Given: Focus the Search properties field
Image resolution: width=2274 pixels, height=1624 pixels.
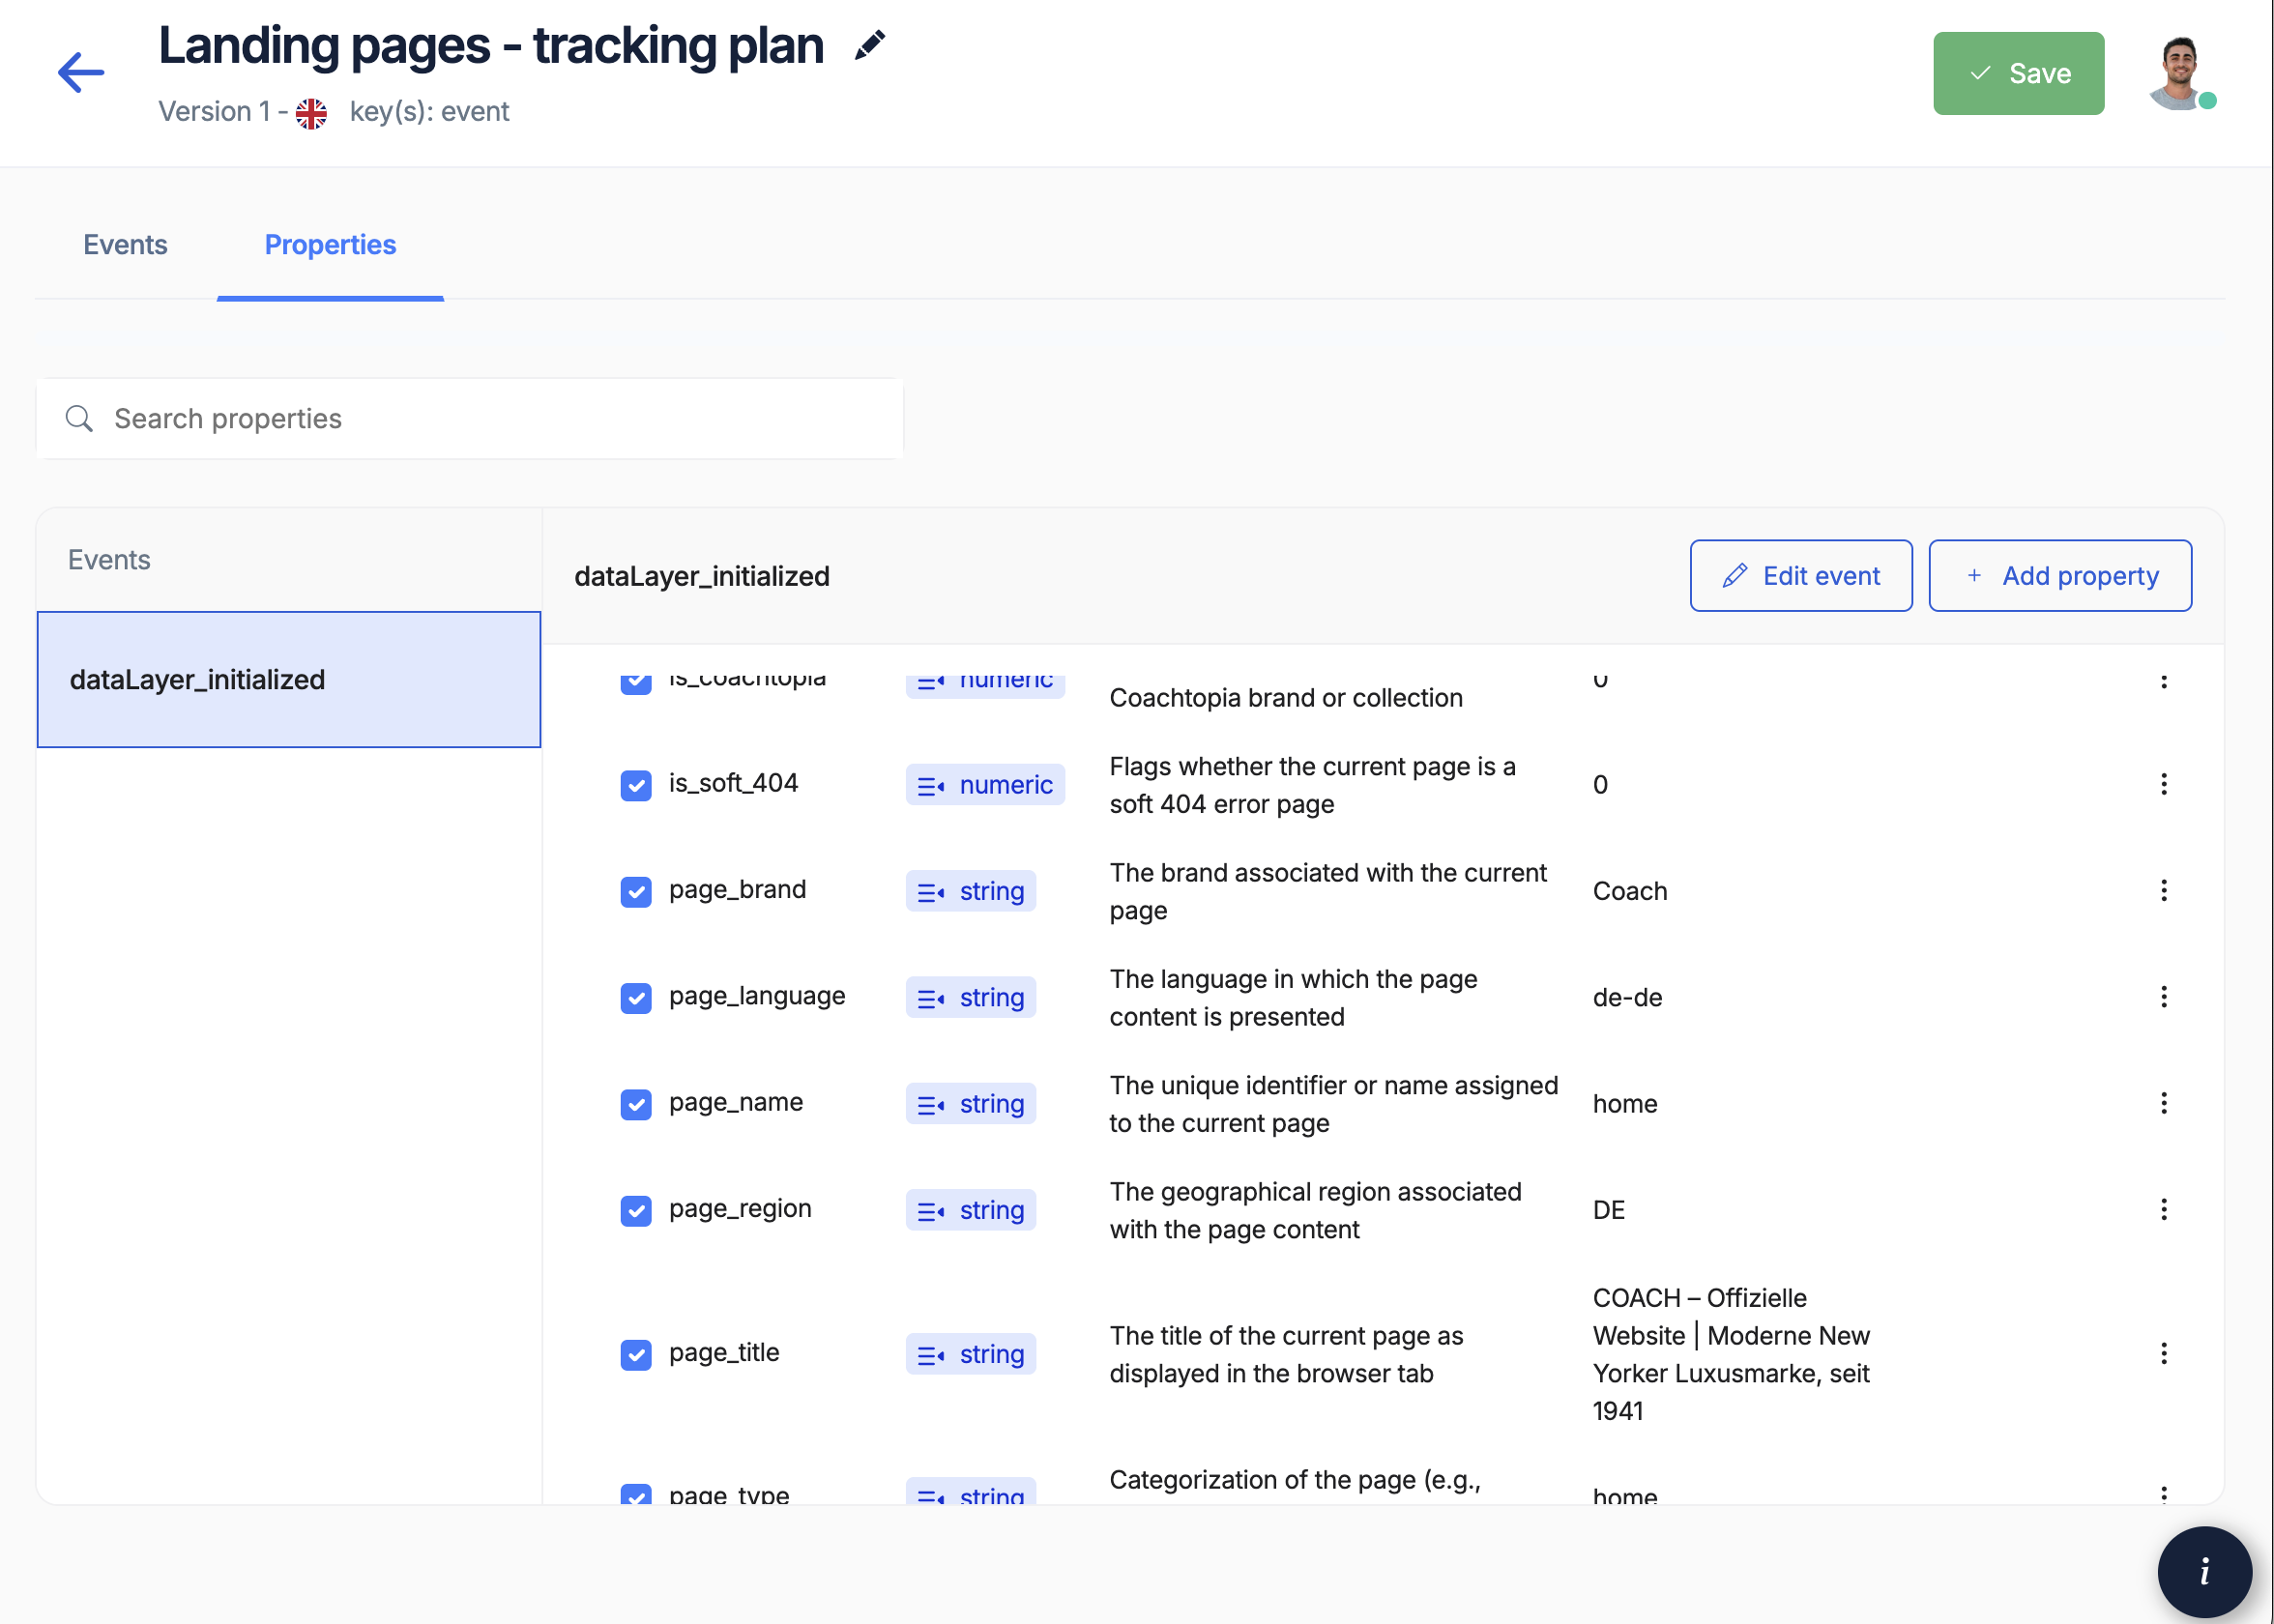Looking at the screenshot, I should [x=470, y=418].
